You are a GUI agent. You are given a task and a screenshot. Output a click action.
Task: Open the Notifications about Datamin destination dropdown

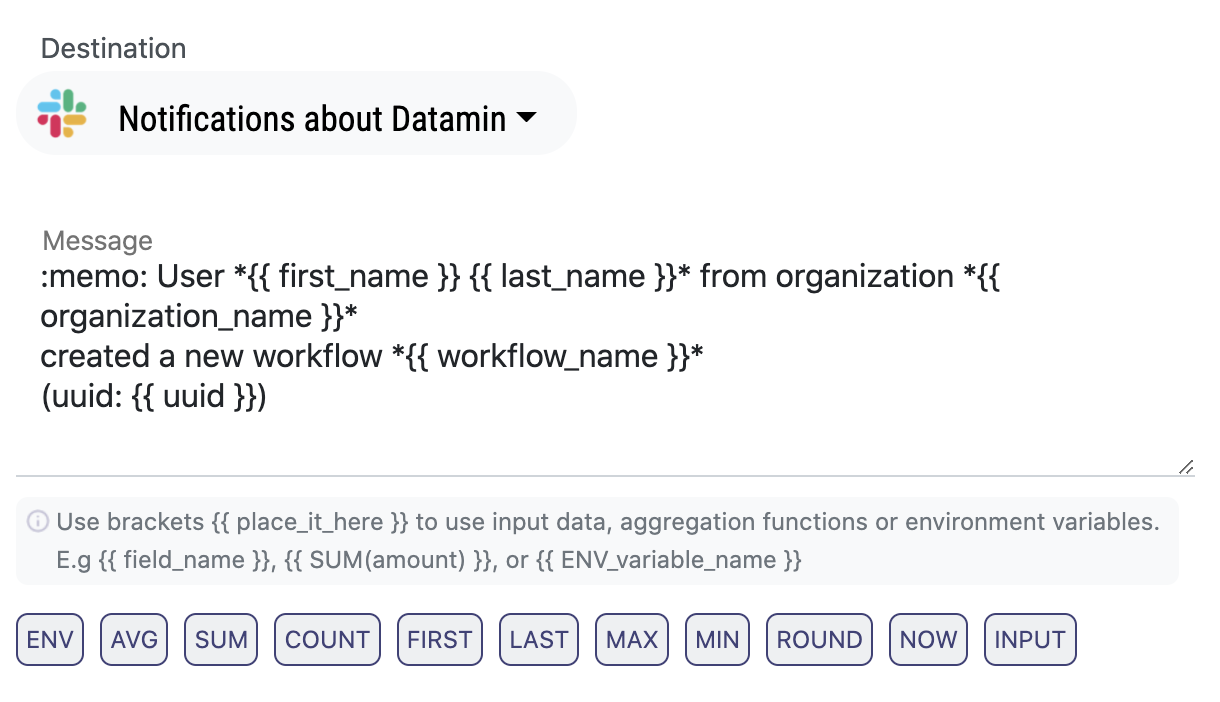coord(310,120)
